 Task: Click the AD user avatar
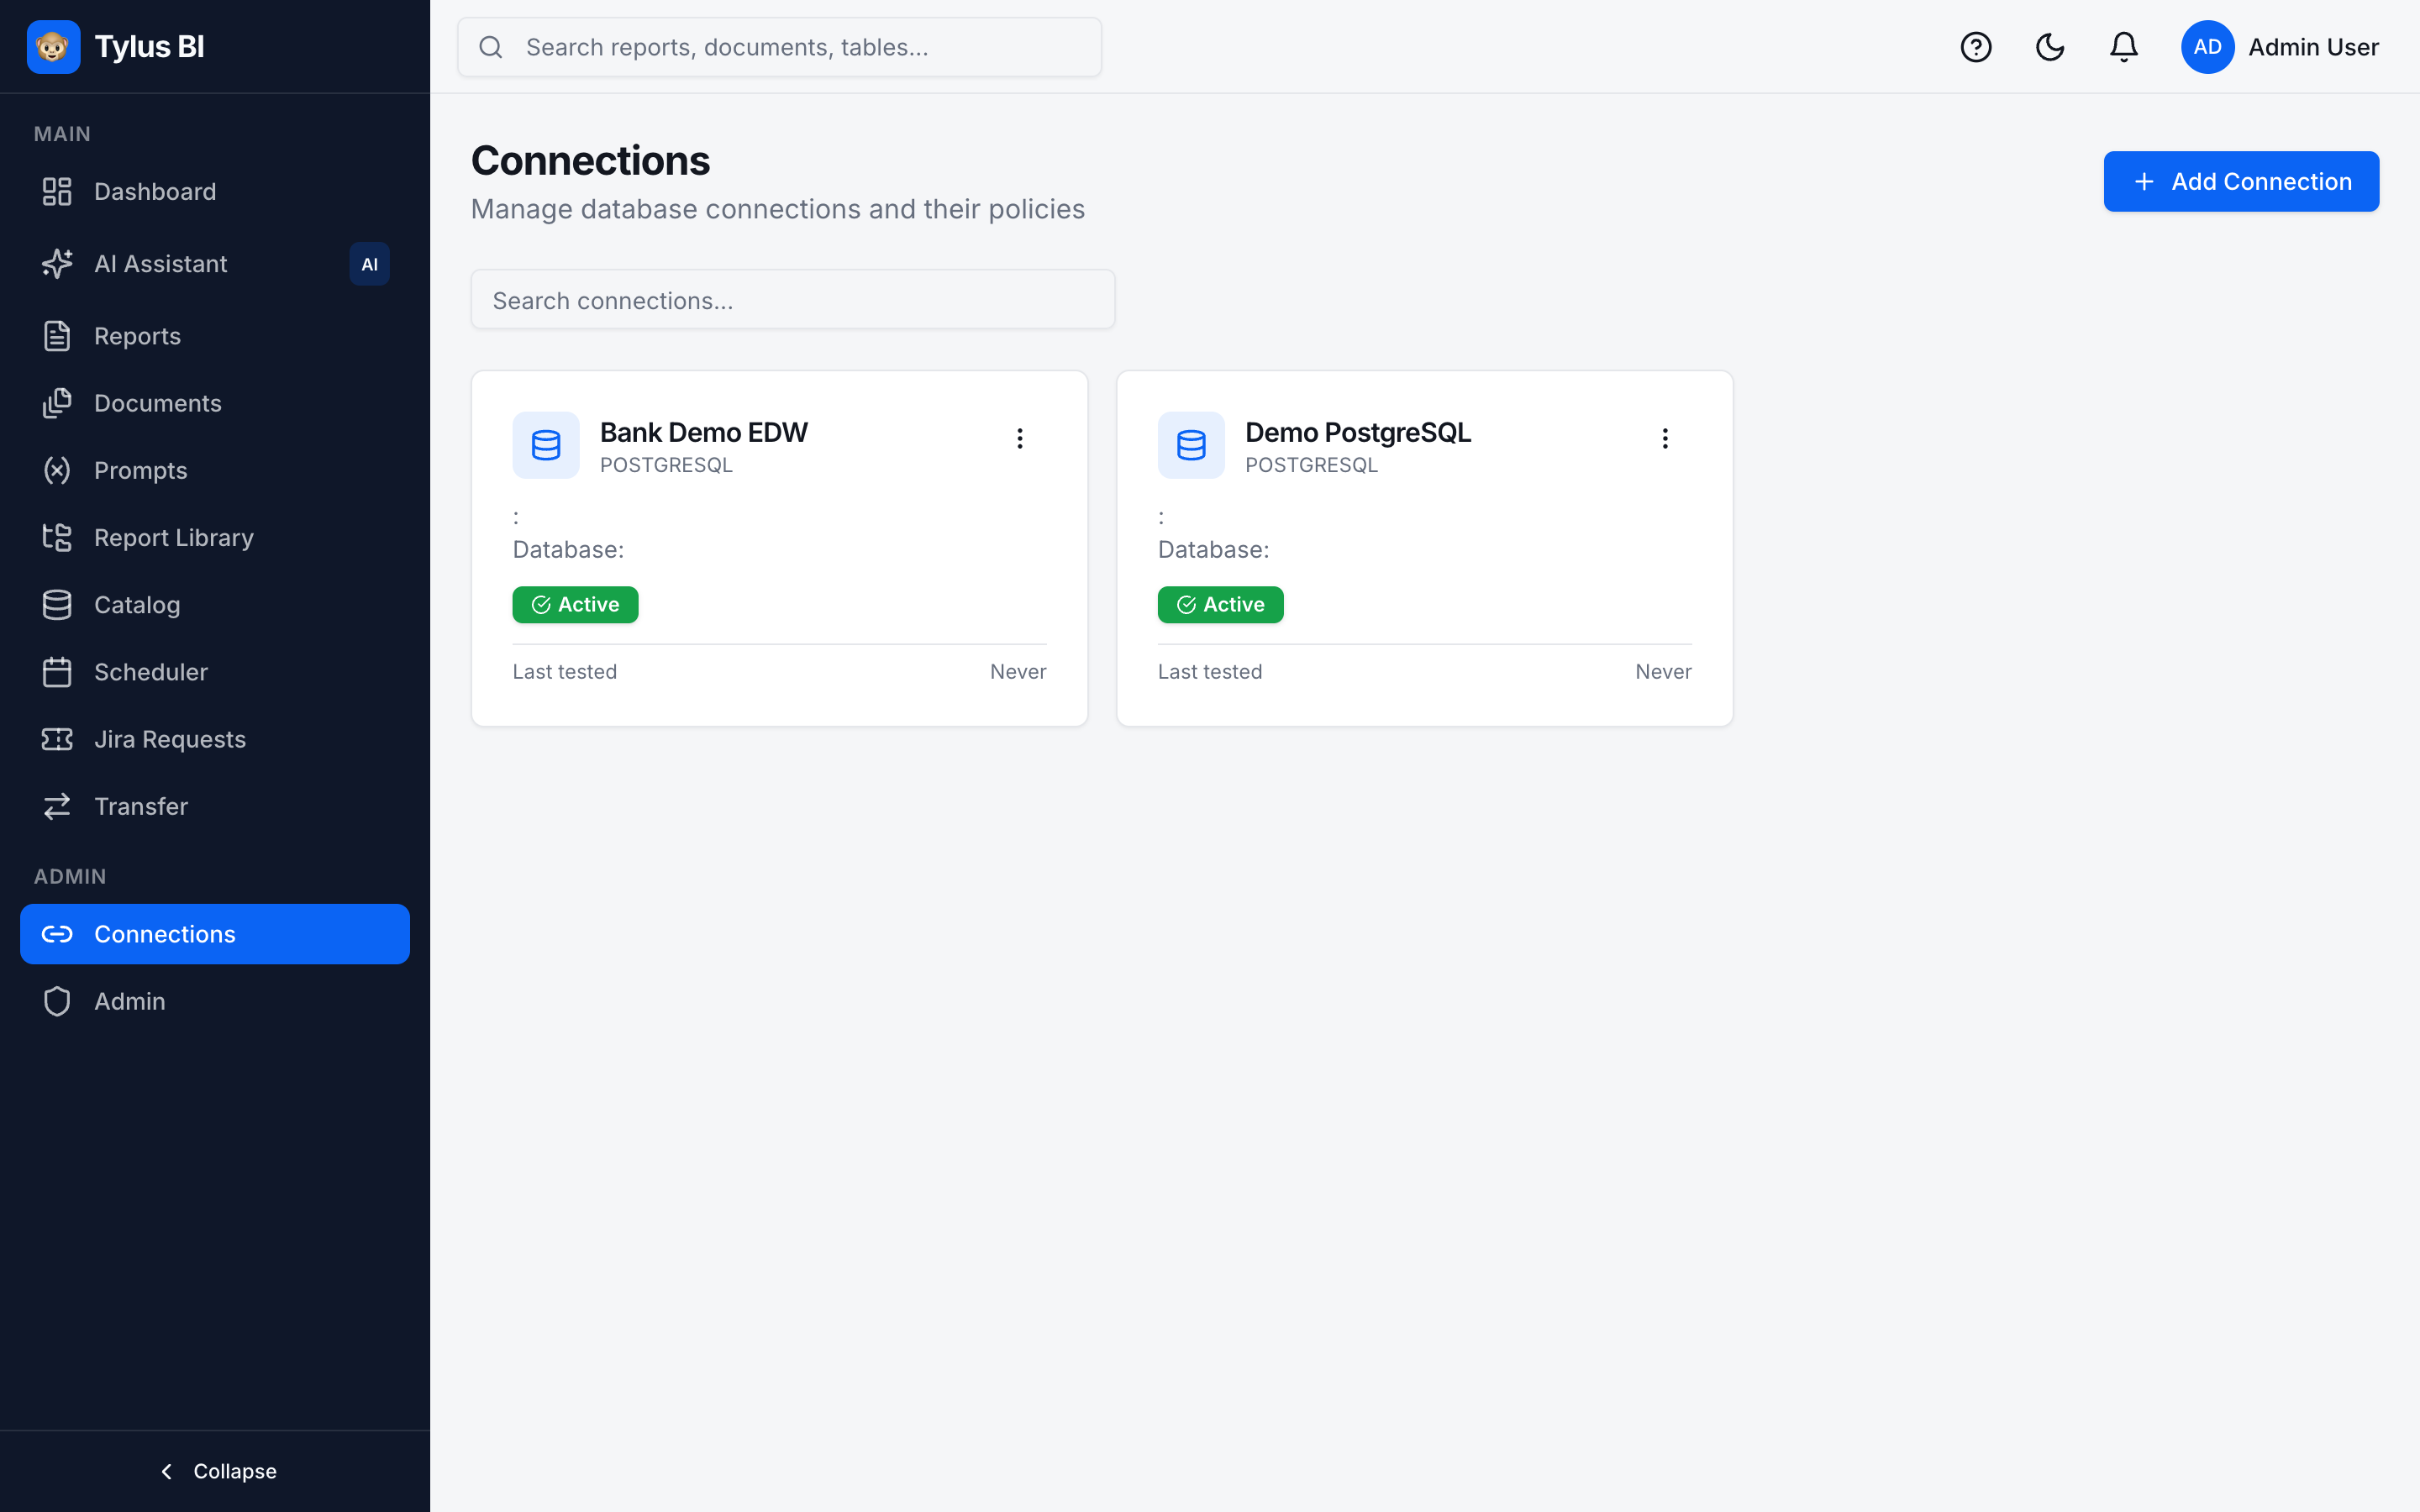[2207, 47]
